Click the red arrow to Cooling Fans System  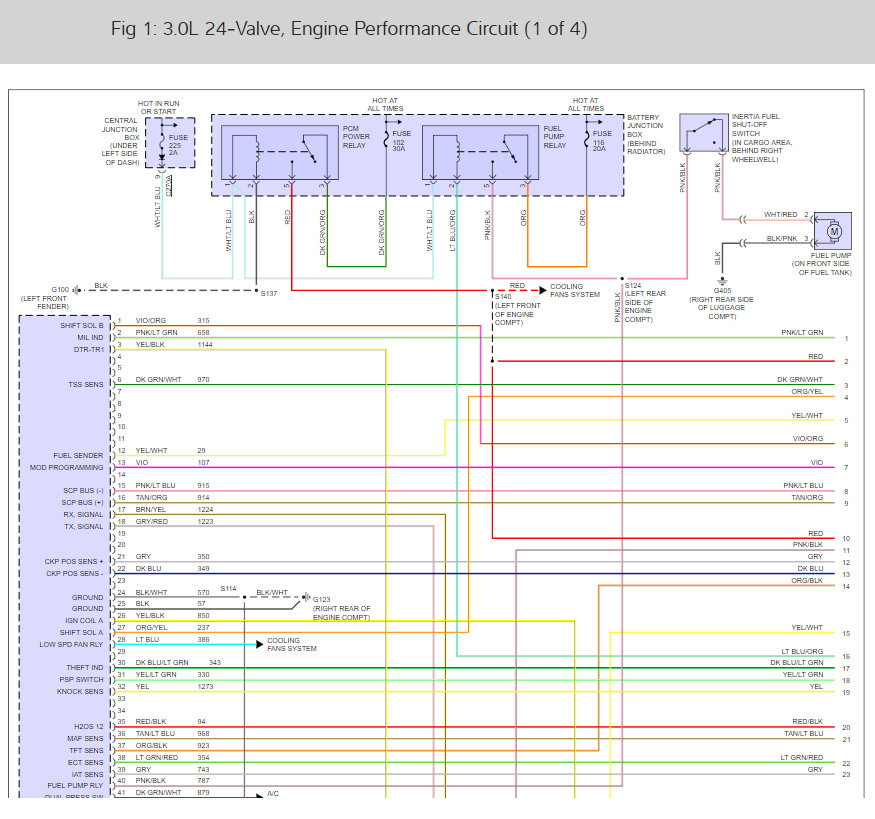click(535, 291)
